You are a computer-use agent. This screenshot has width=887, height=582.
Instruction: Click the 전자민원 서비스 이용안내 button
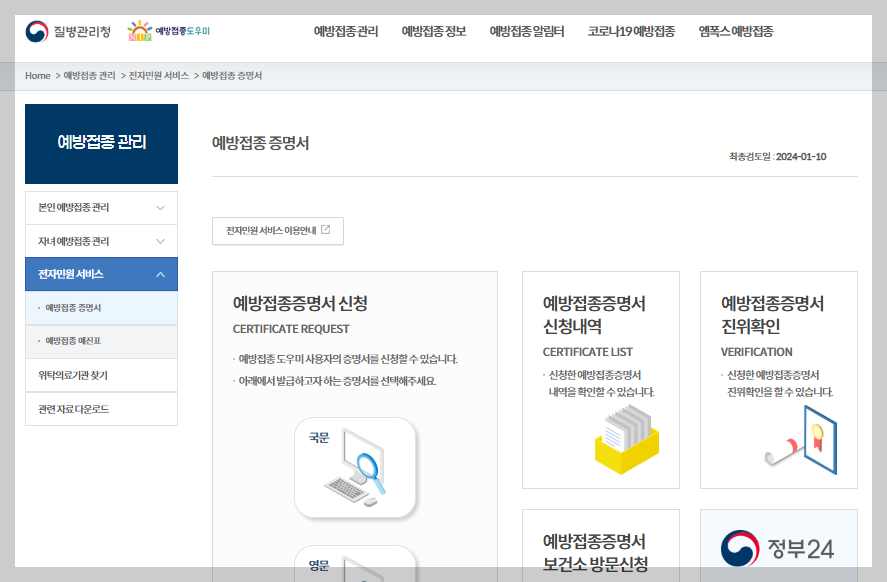(x=277, y=230)
